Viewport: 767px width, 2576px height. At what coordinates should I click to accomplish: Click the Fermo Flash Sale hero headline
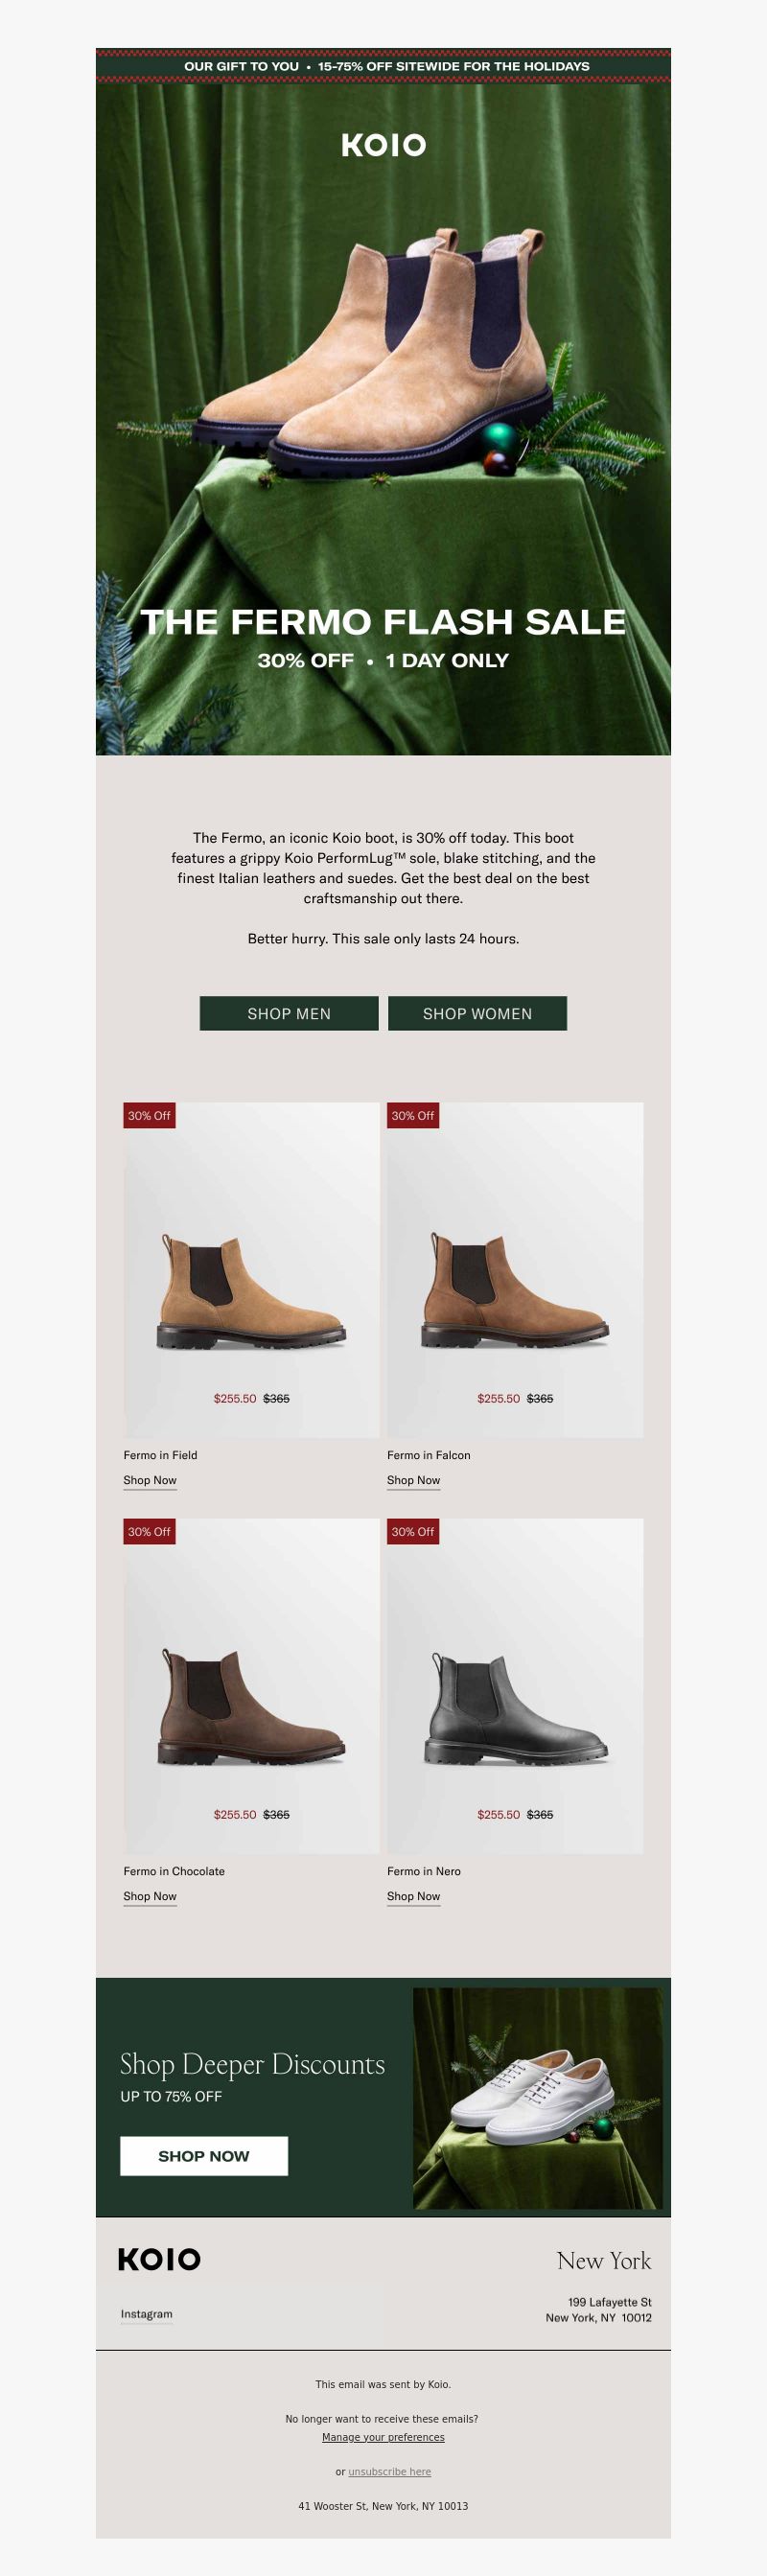click(383, 622)
